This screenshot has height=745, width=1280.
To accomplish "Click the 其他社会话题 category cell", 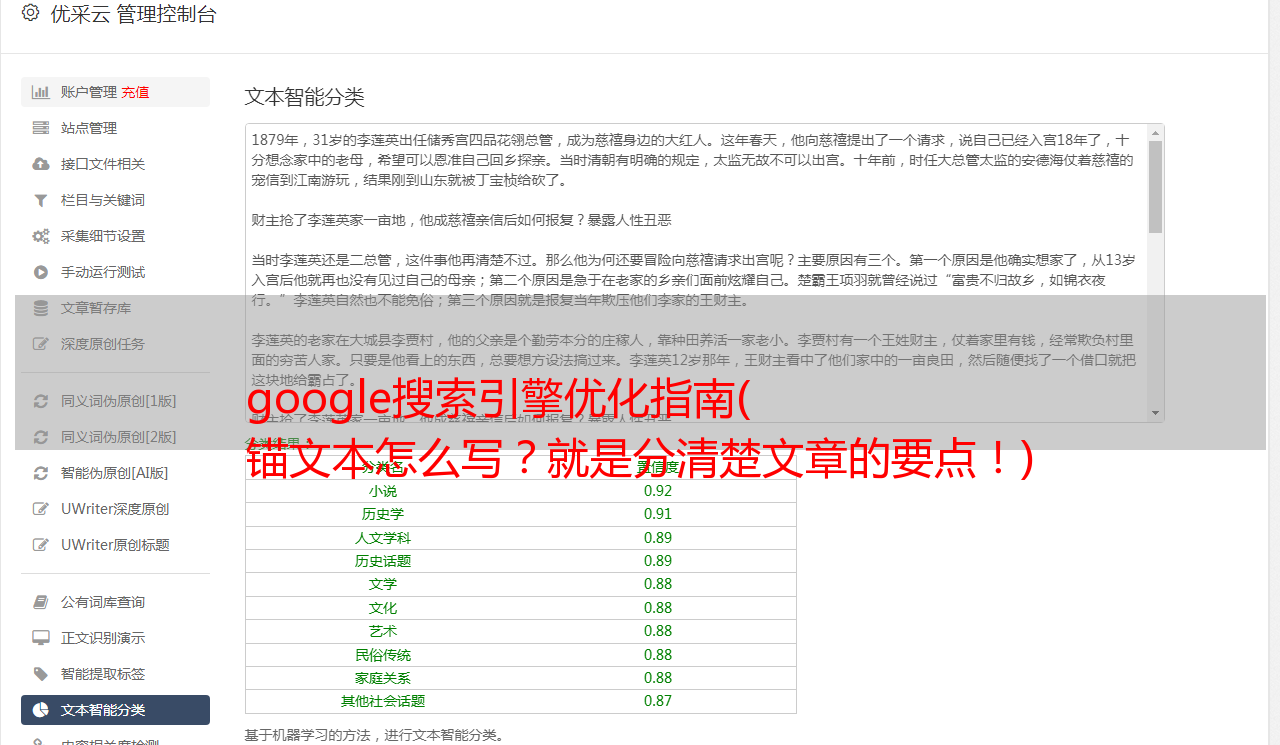I will 383,701.
